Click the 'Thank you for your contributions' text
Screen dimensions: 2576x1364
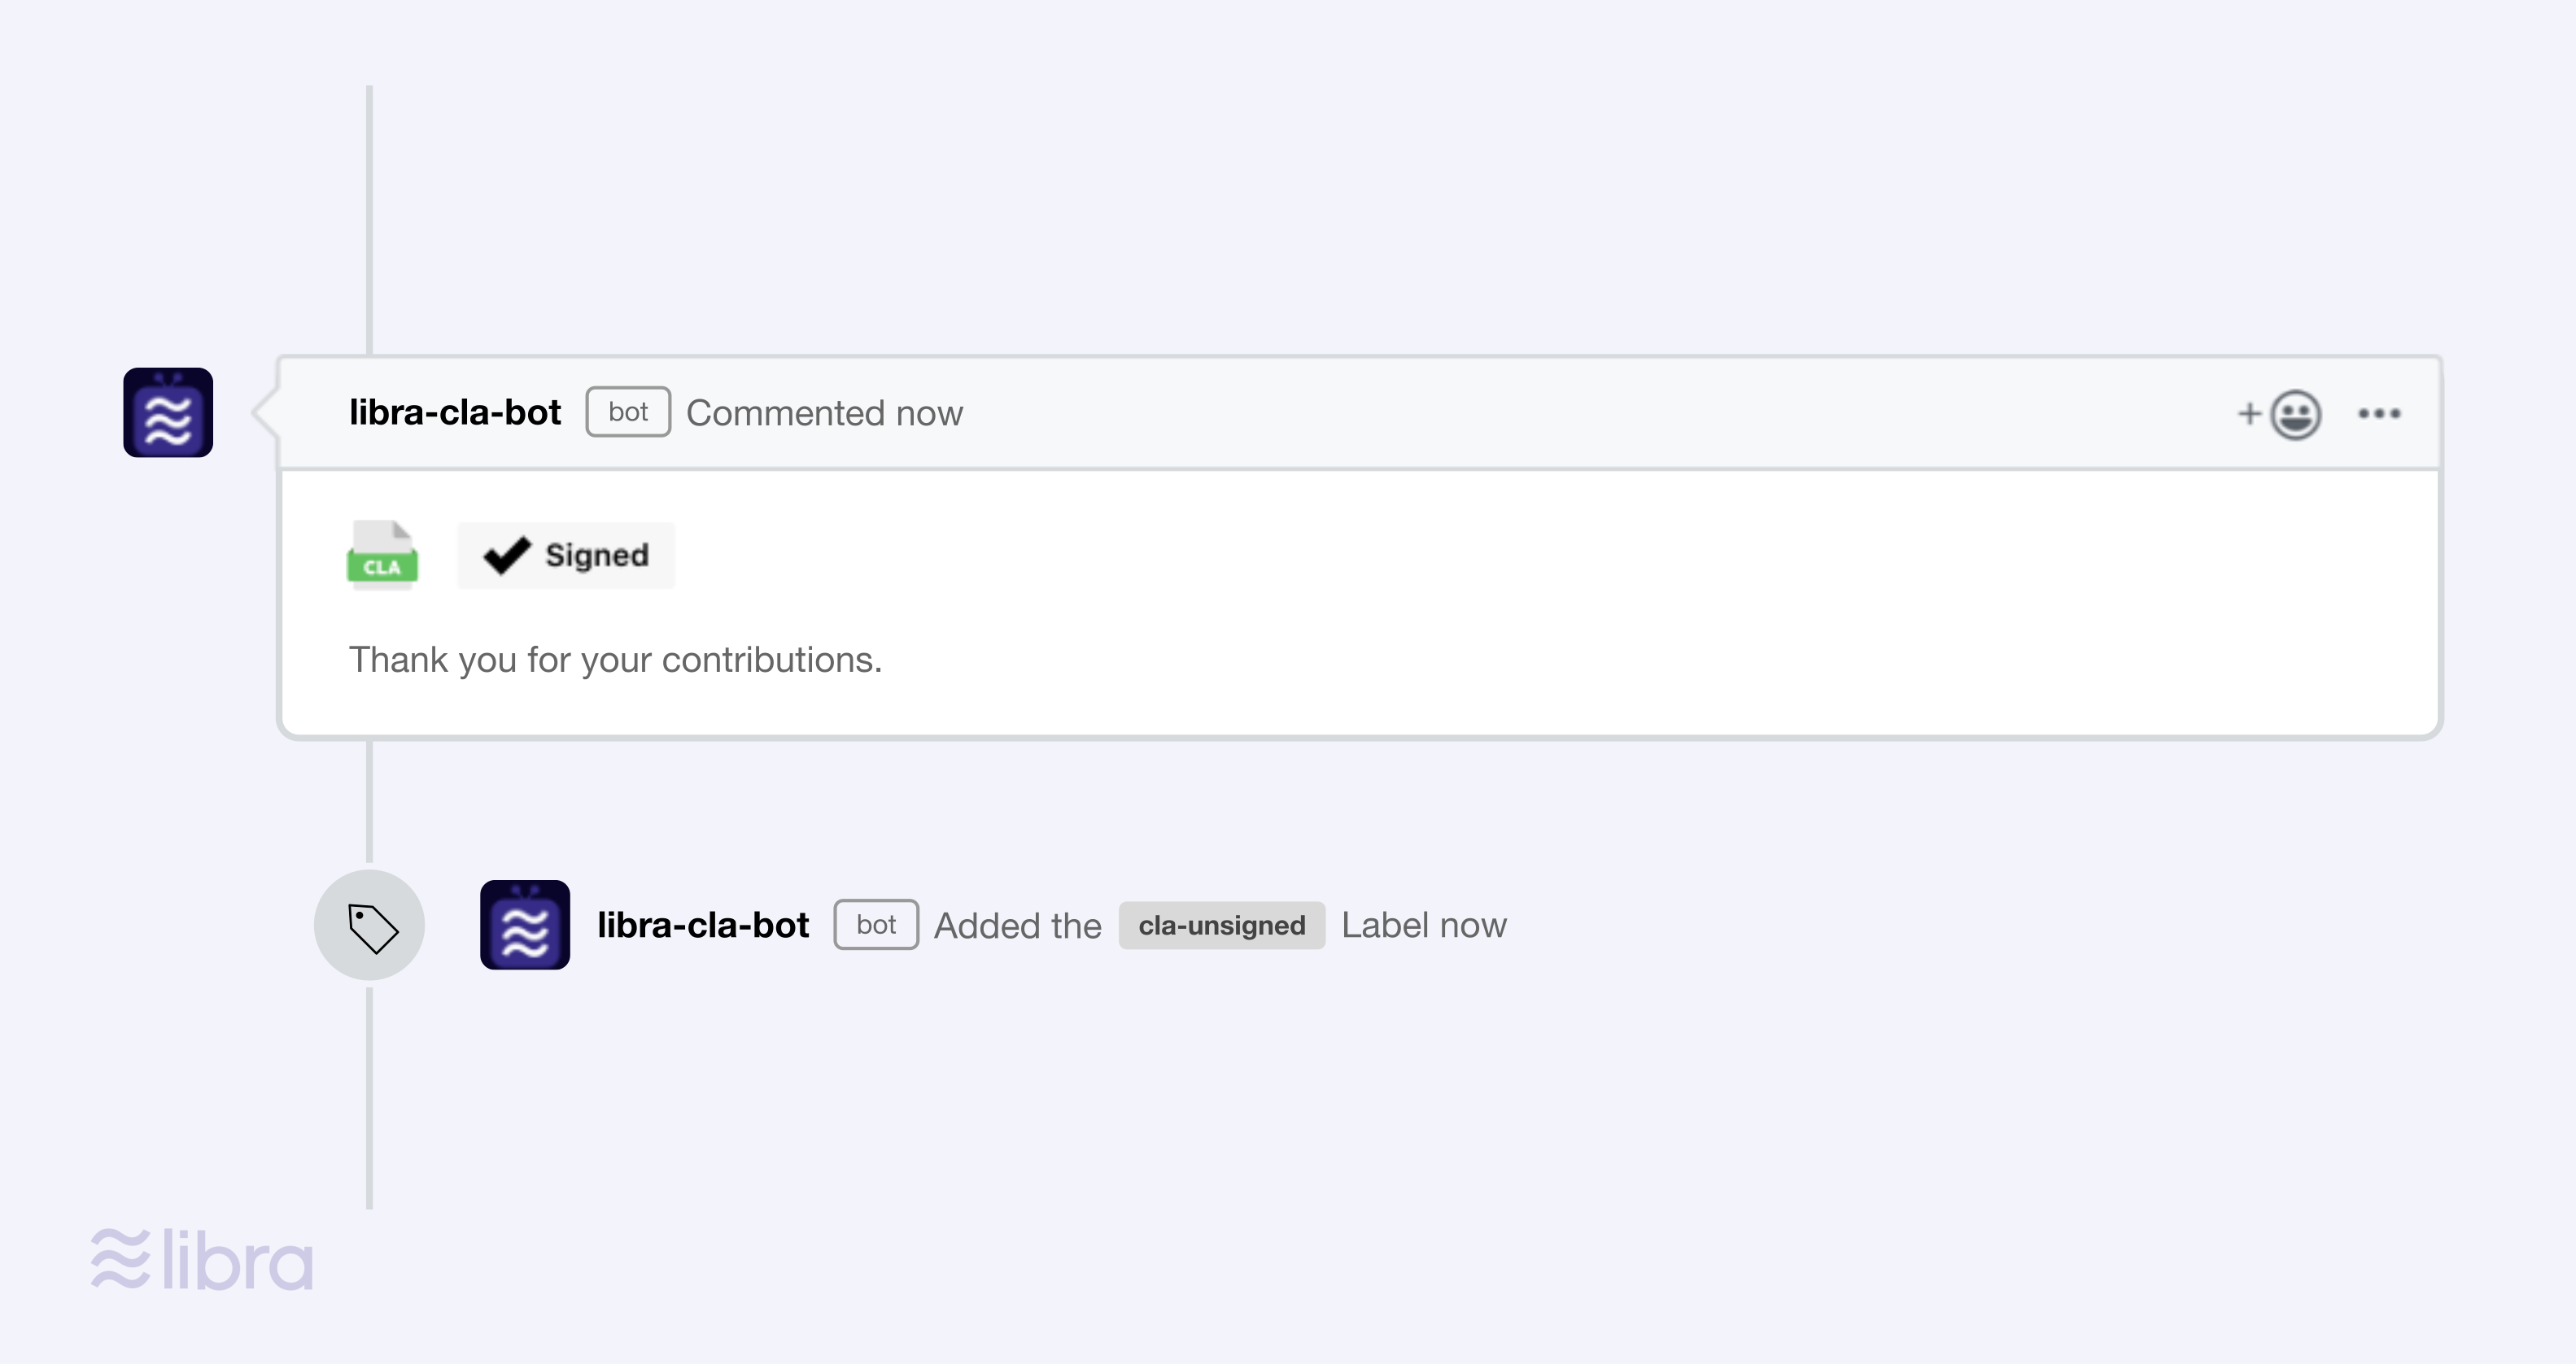coord(615,660)
